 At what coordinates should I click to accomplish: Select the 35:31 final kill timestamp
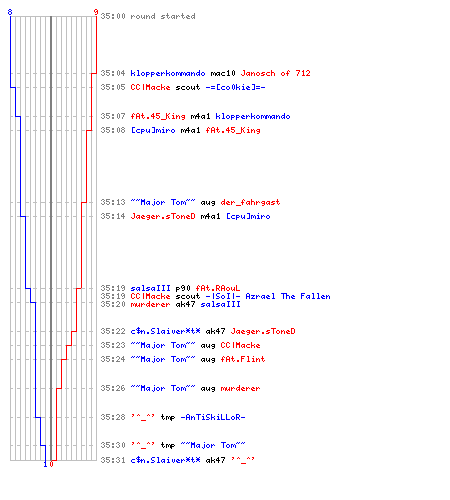(113, 460)
